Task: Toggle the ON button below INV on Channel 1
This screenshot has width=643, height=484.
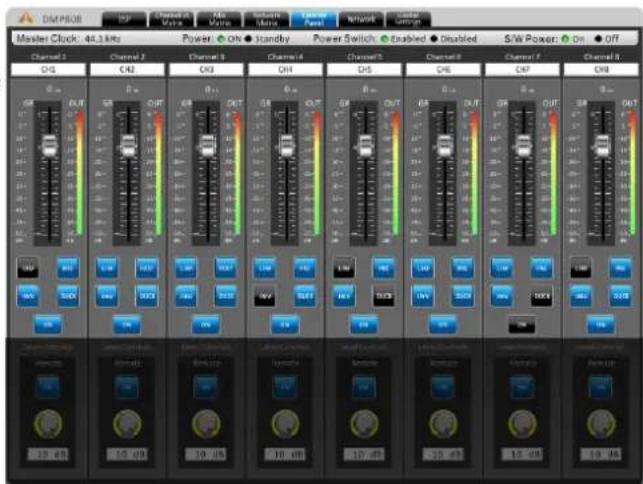Action: point(48,324)
